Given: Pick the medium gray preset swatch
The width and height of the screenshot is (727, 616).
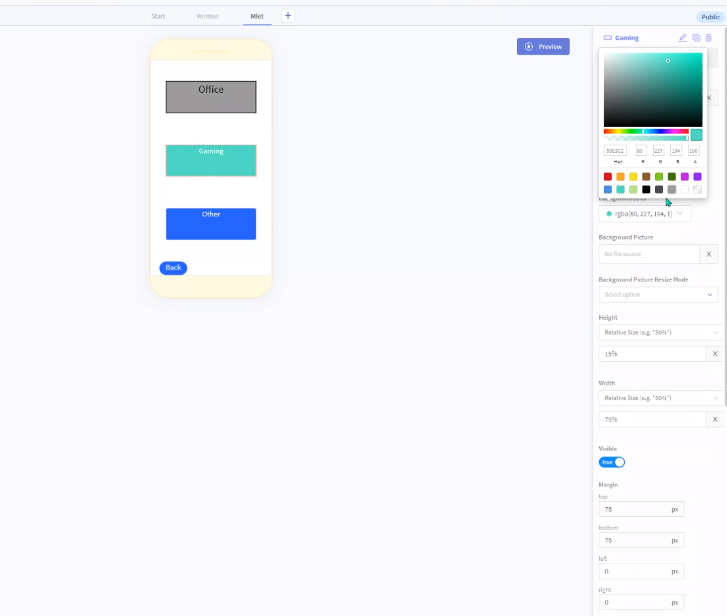Looking at the screenshot, I should click(x=672, y=190).
